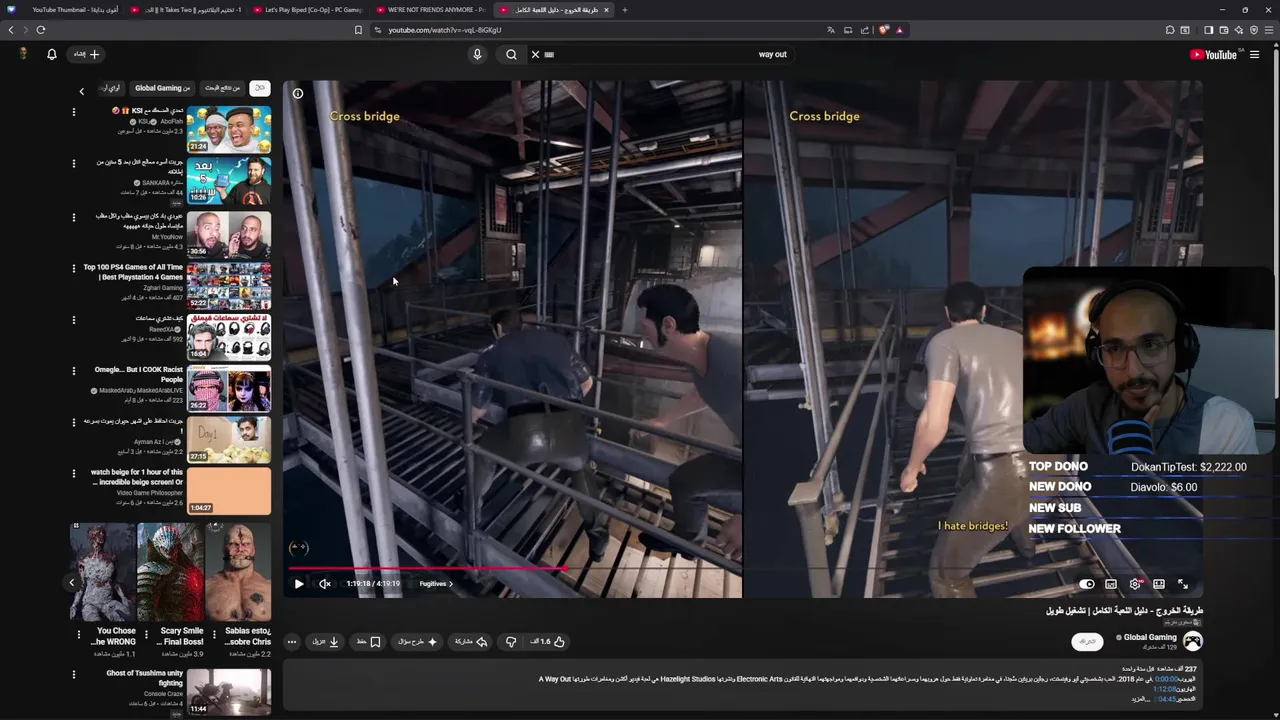This screenshot has height=720, width=1280.
Task: Click the Ask button with sparkle icon
Action: (418, 642)
